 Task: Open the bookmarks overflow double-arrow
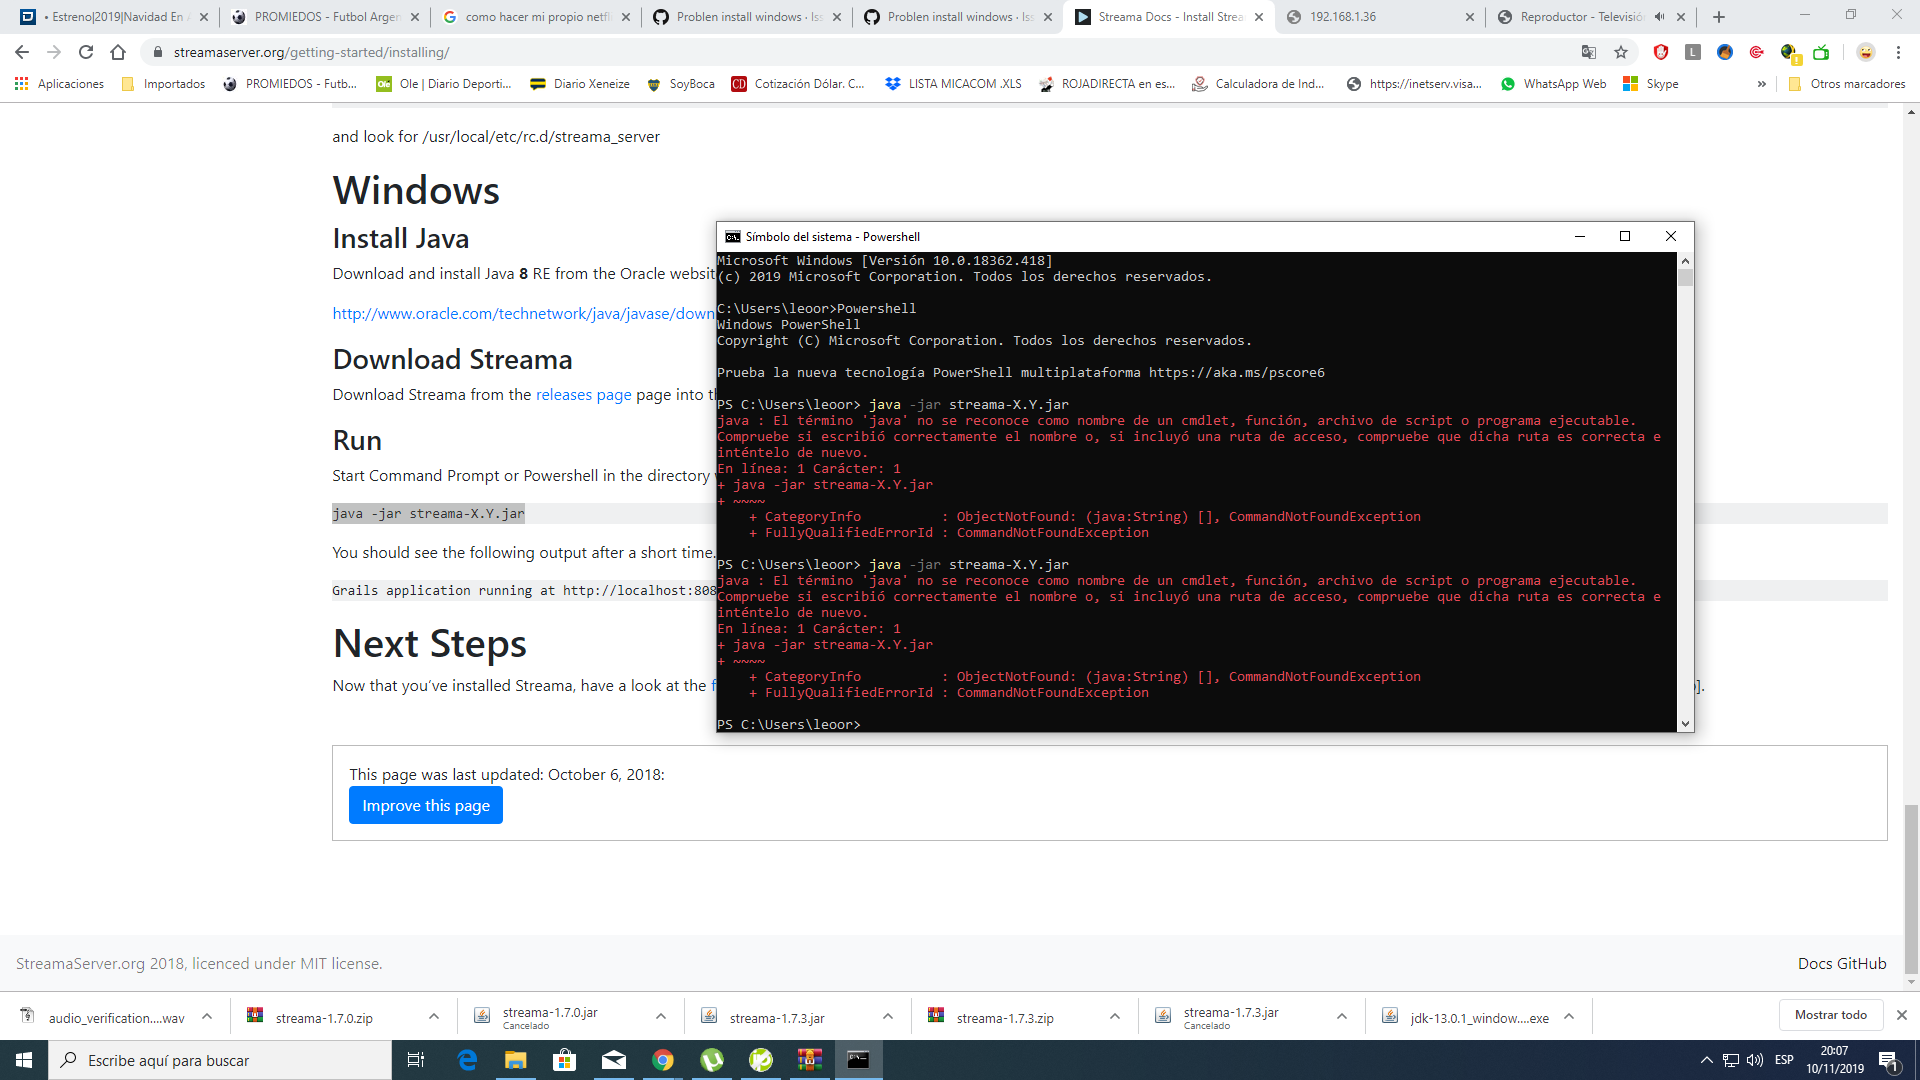tap(1762, 84)
